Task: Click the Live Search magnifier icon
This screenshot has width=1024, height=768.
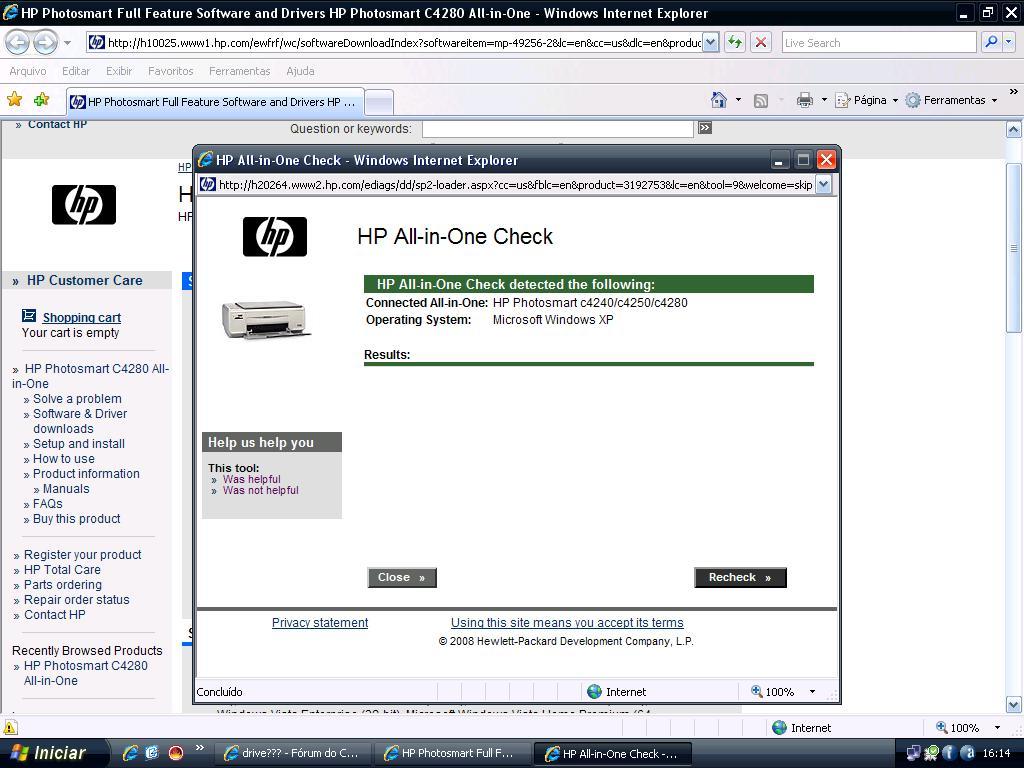Action: pyautogui.click(x=991, y=42)
